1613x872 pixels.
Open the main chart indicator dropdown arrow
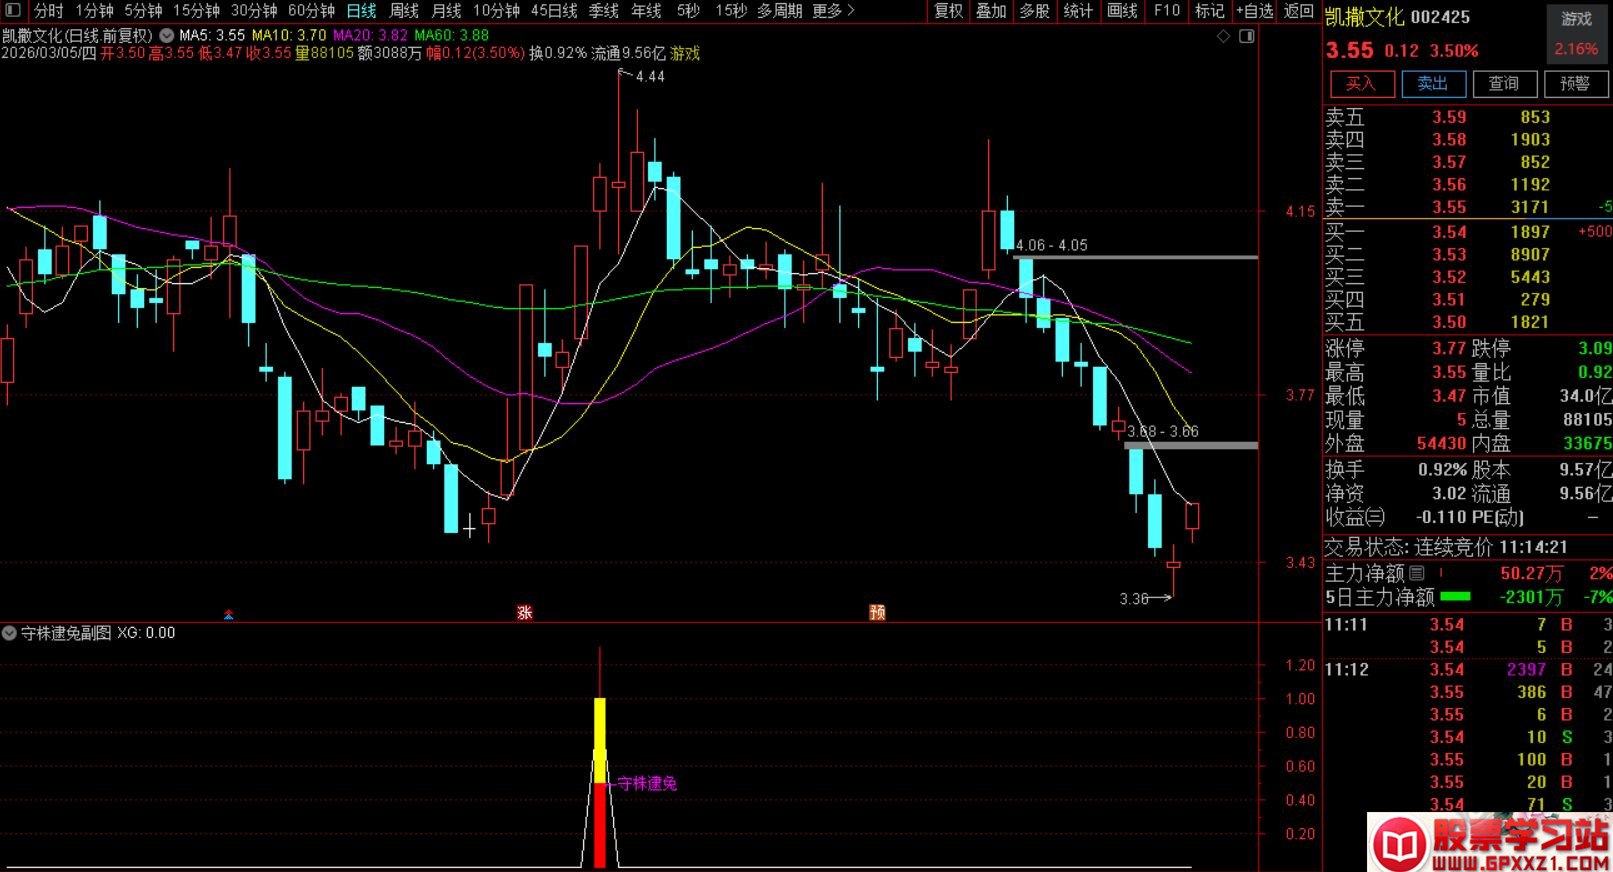tap(166, 35)
